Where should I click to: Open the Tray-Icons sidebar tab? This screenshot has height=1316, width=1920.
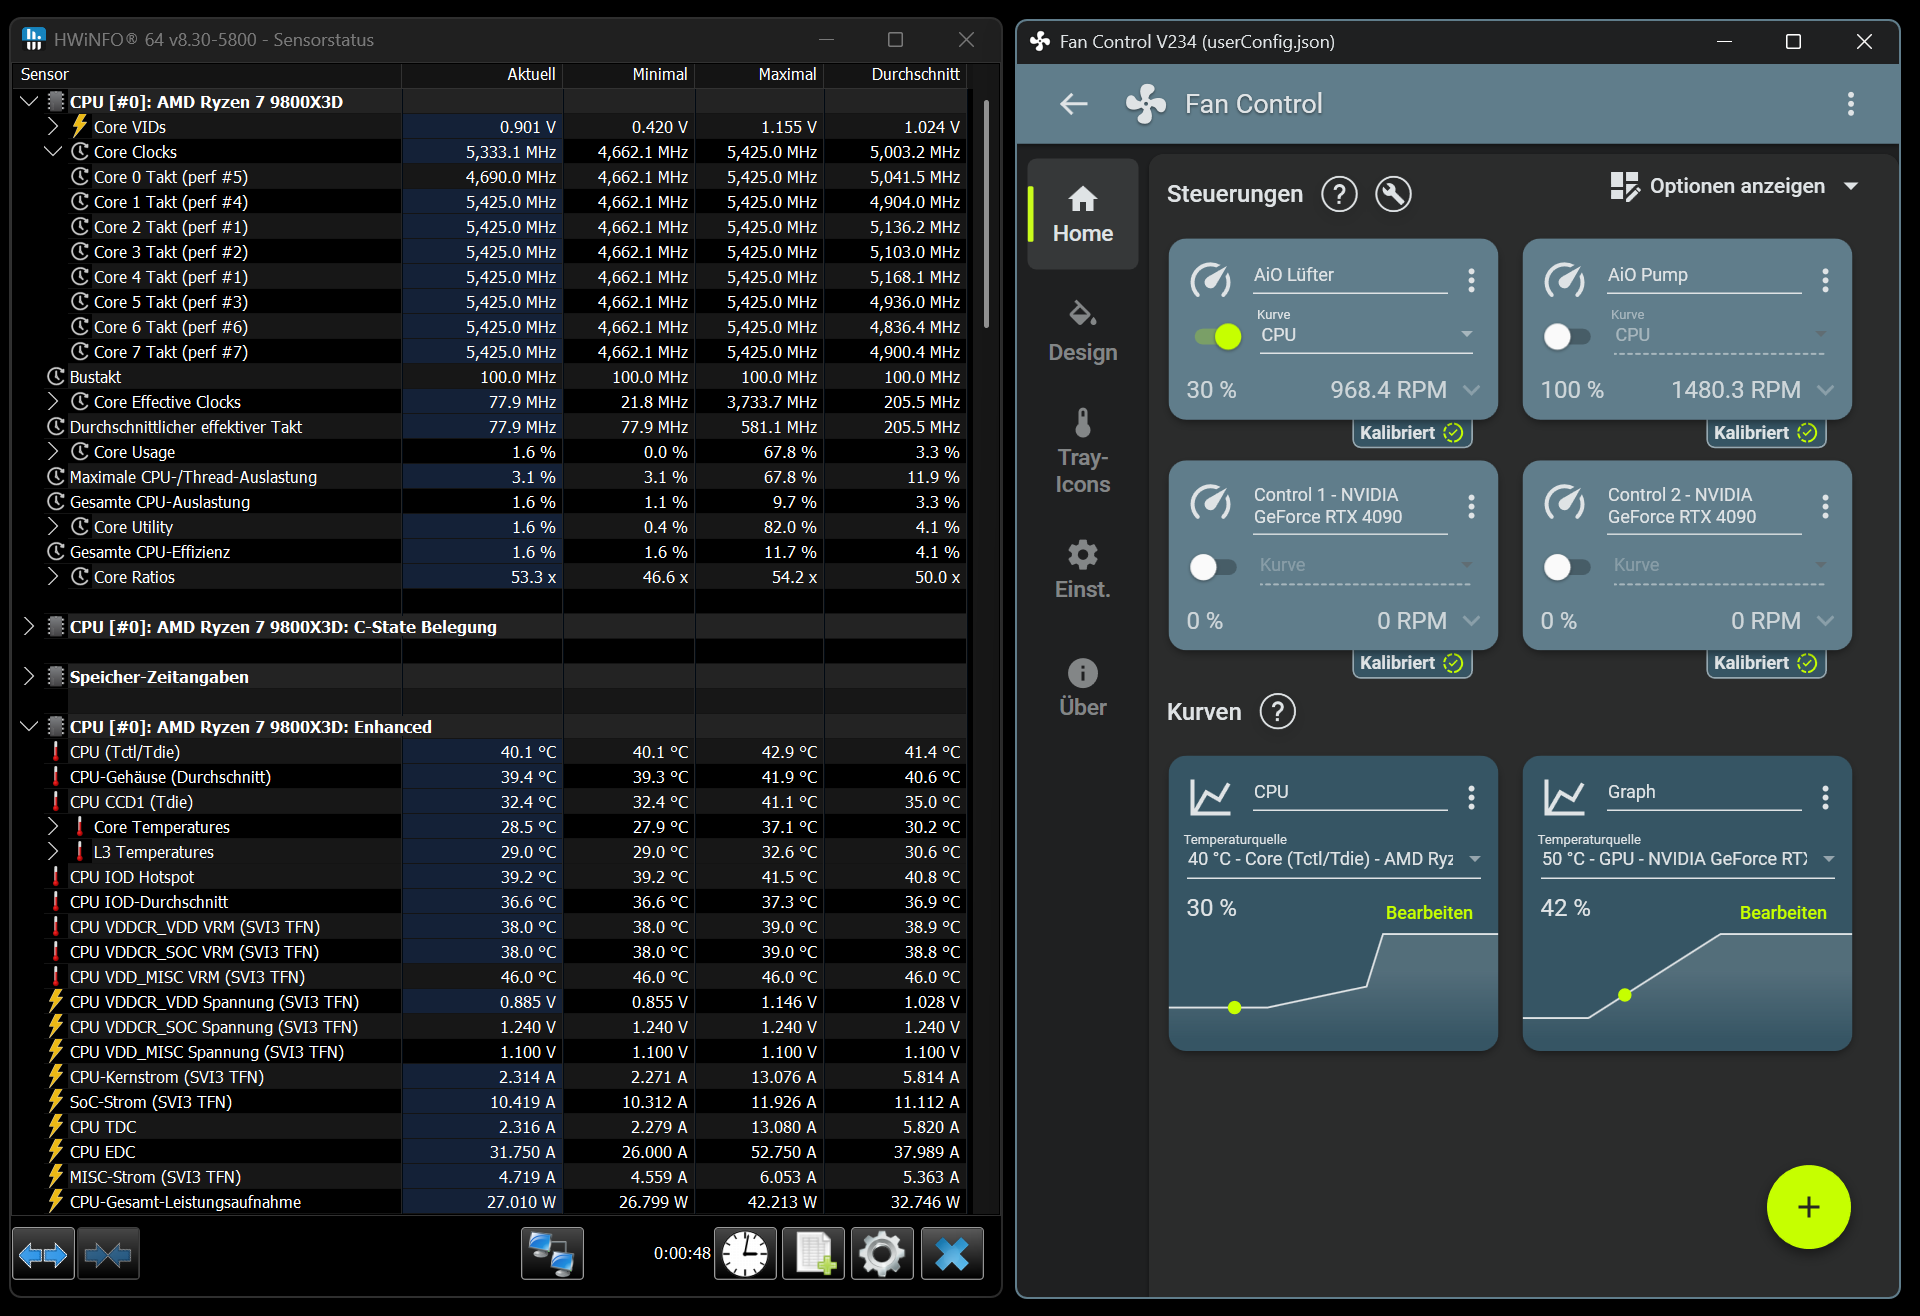point(1082,451)
